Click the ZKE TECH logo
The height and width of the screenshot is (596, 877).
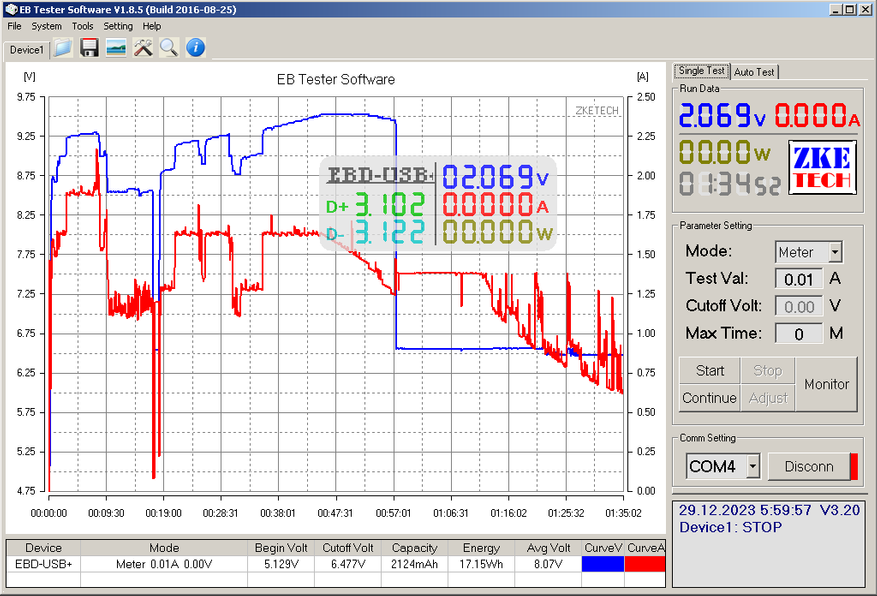(x=822, y=168)
